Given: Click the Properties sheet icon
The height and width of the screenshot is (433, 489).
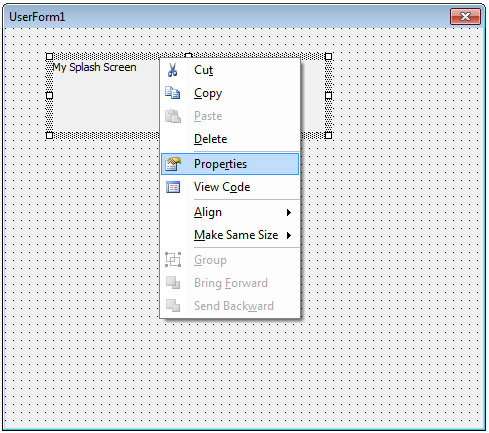Looking at the screenshot, I should click(x=173, y=164).
